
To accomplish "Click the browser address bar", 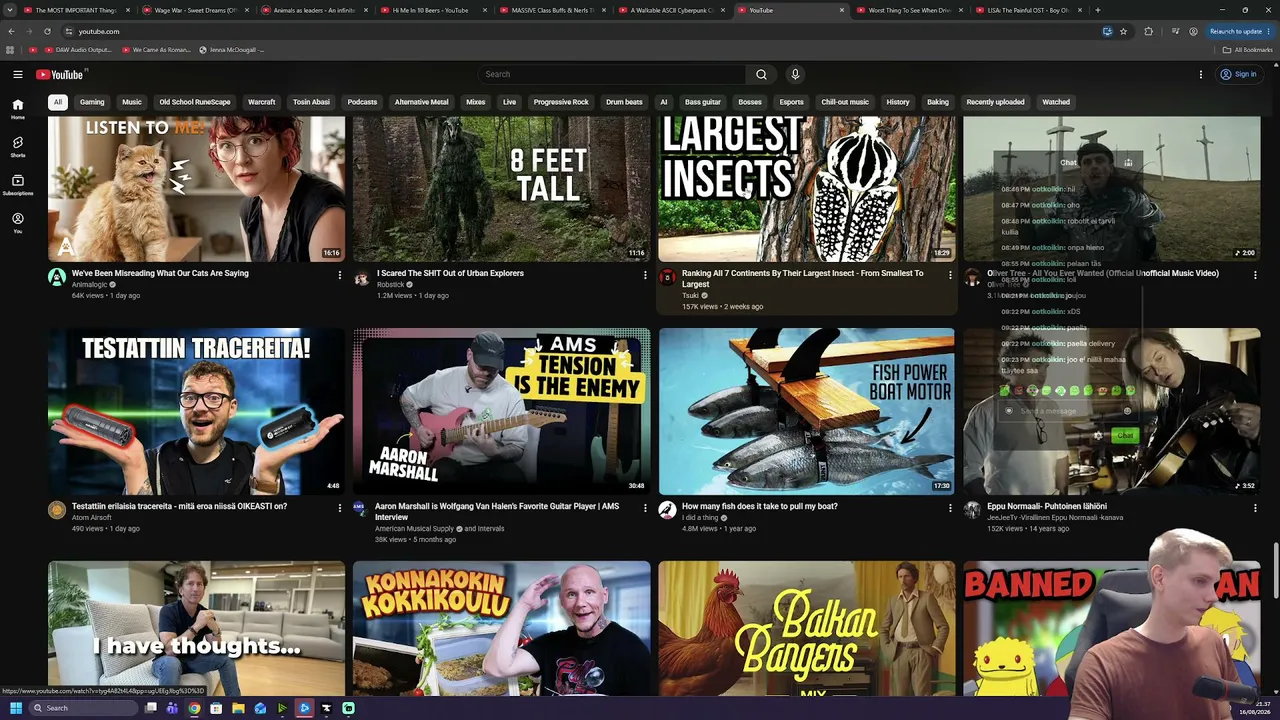I will [x=585, y=31].
